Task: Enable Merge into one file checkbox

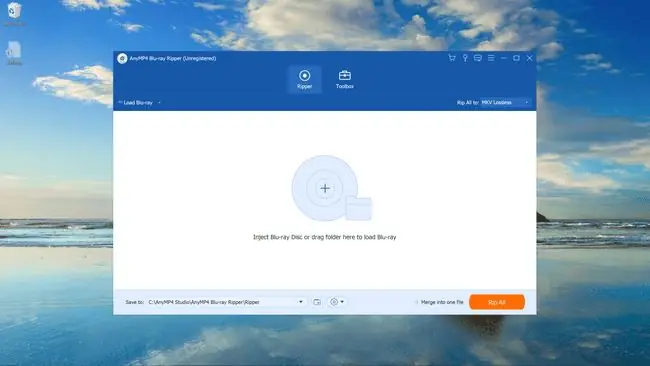Action: click(417, 302)
